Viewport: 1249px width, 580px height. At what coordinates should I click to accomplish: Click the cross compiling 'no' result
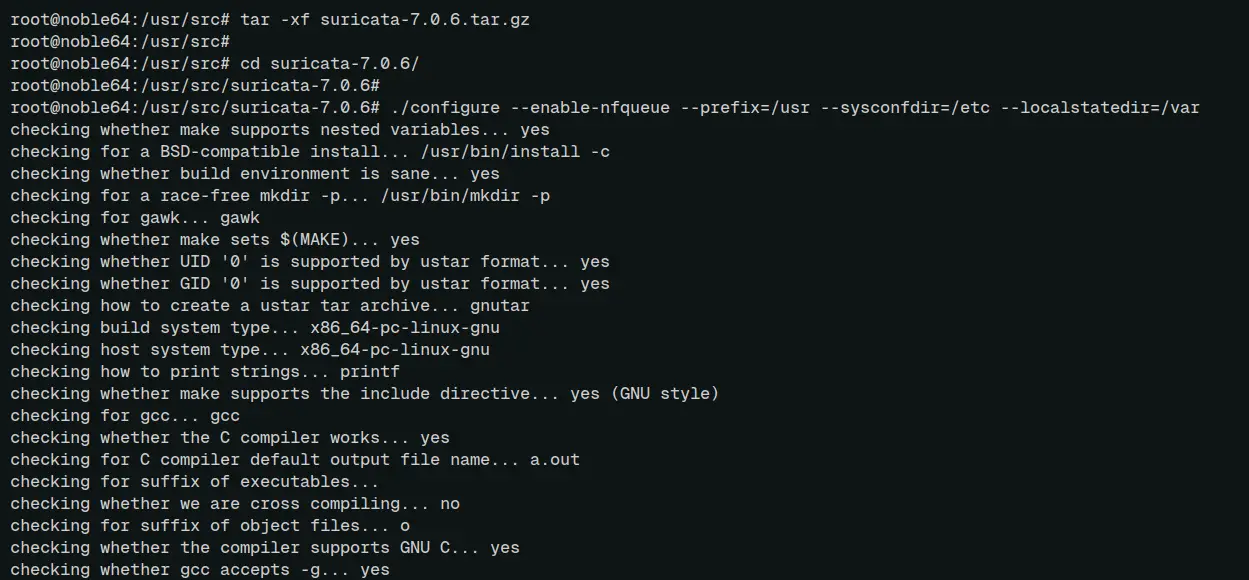[450, 504]
